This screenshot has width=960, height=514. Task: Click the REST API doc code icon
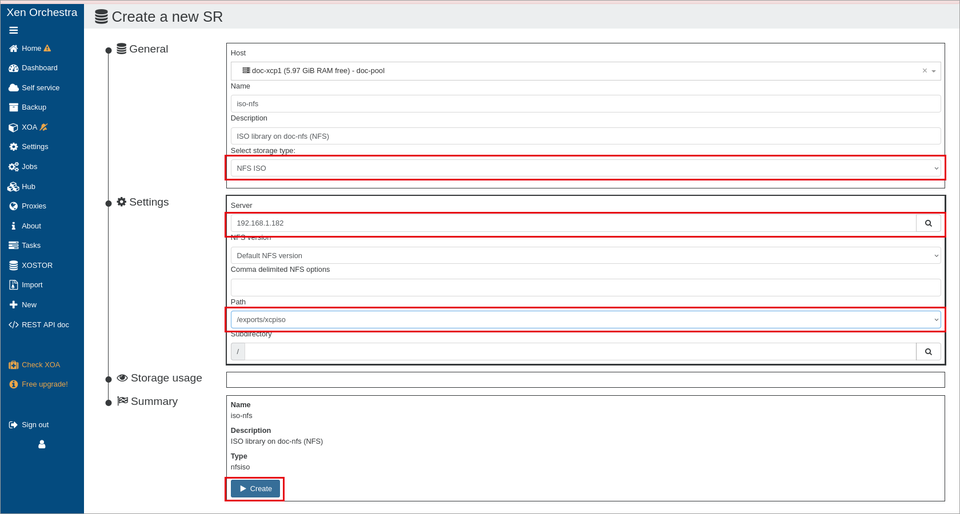pos(13,325)
